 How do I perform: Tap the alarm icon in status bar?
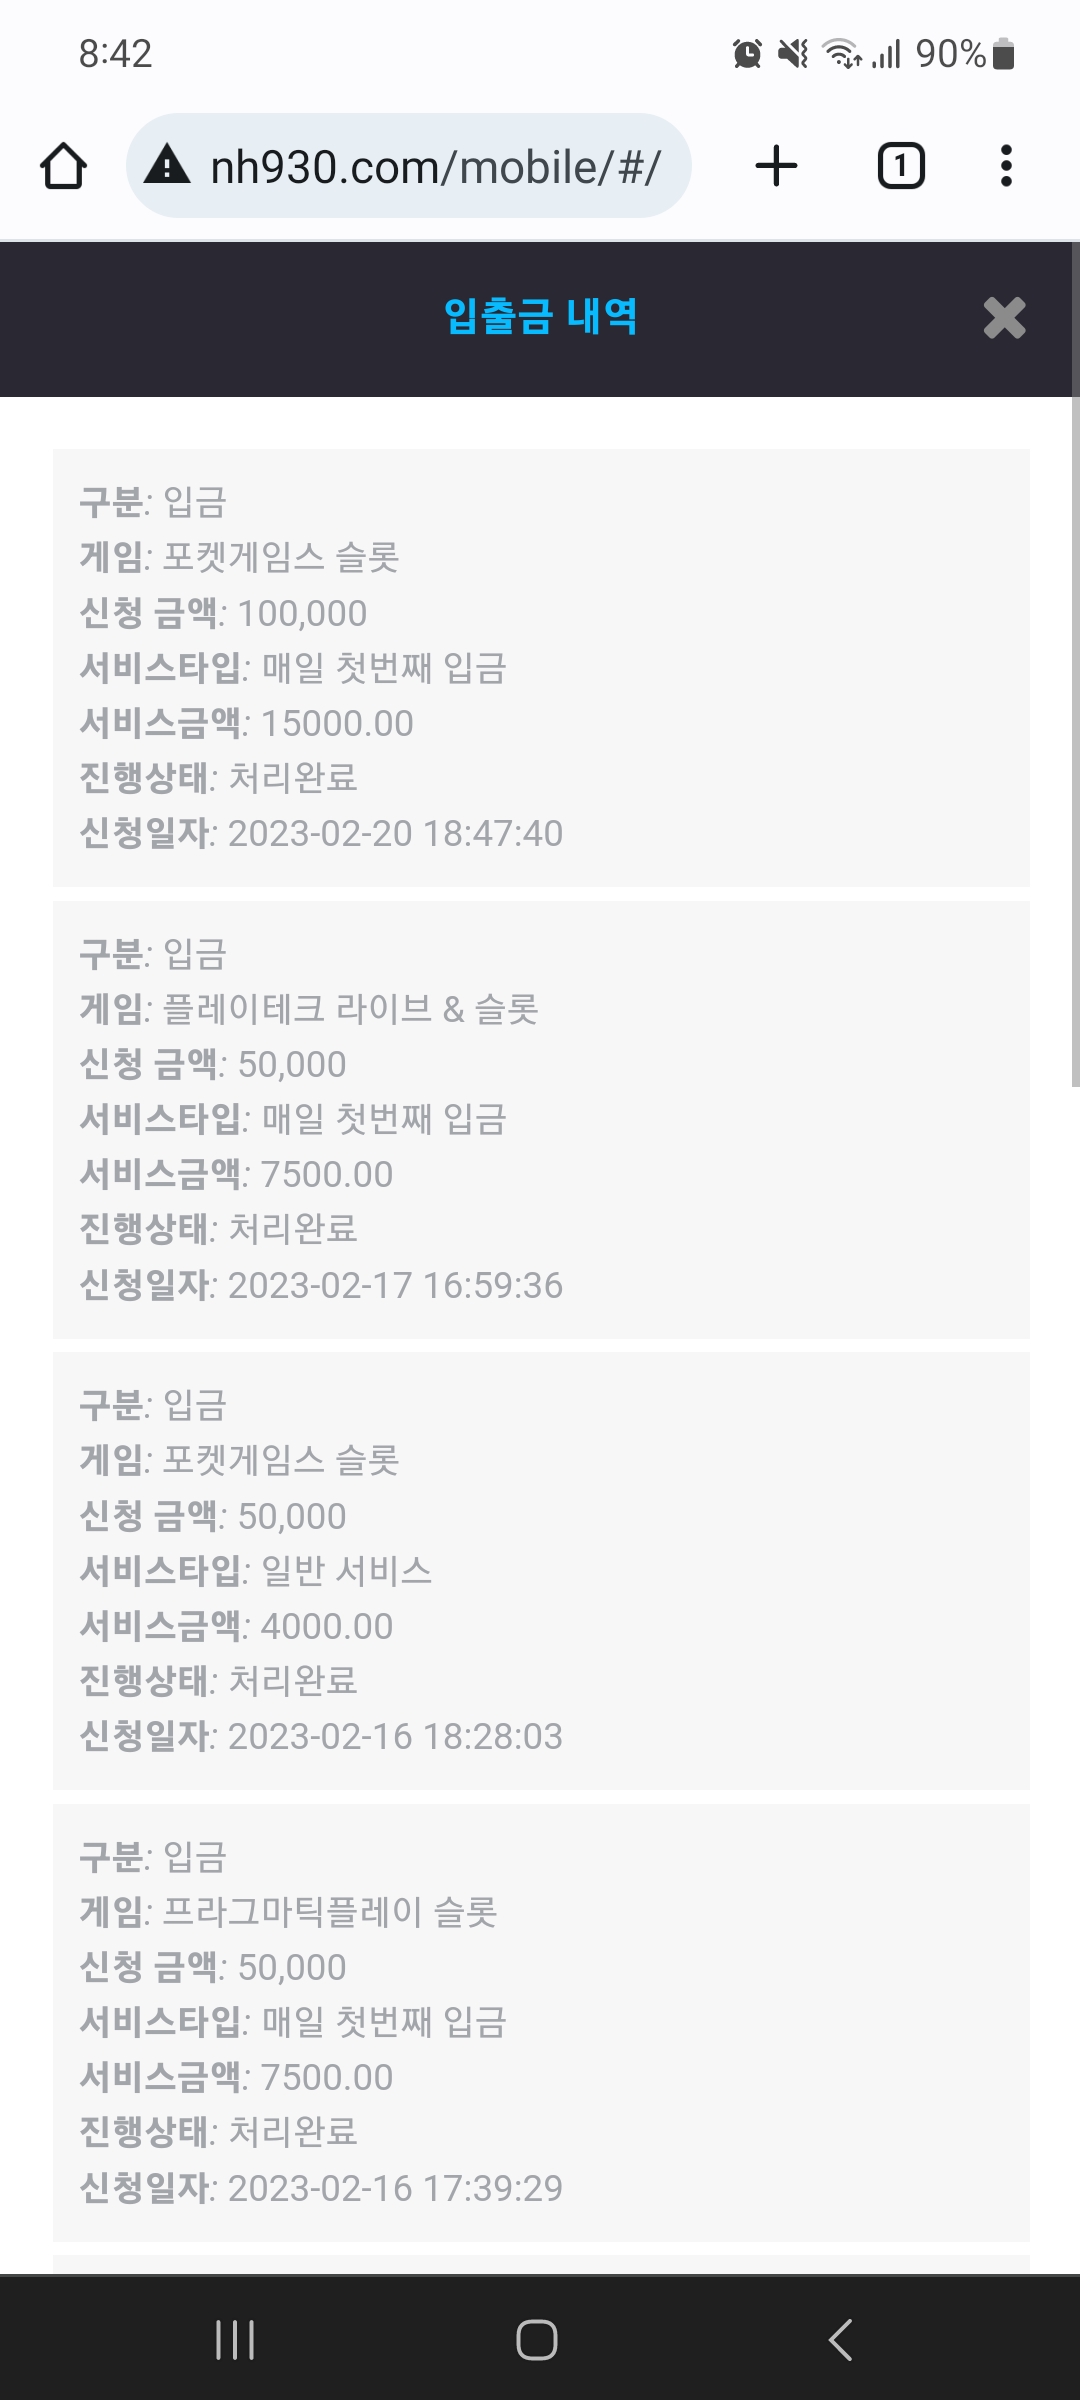(747, 54)
